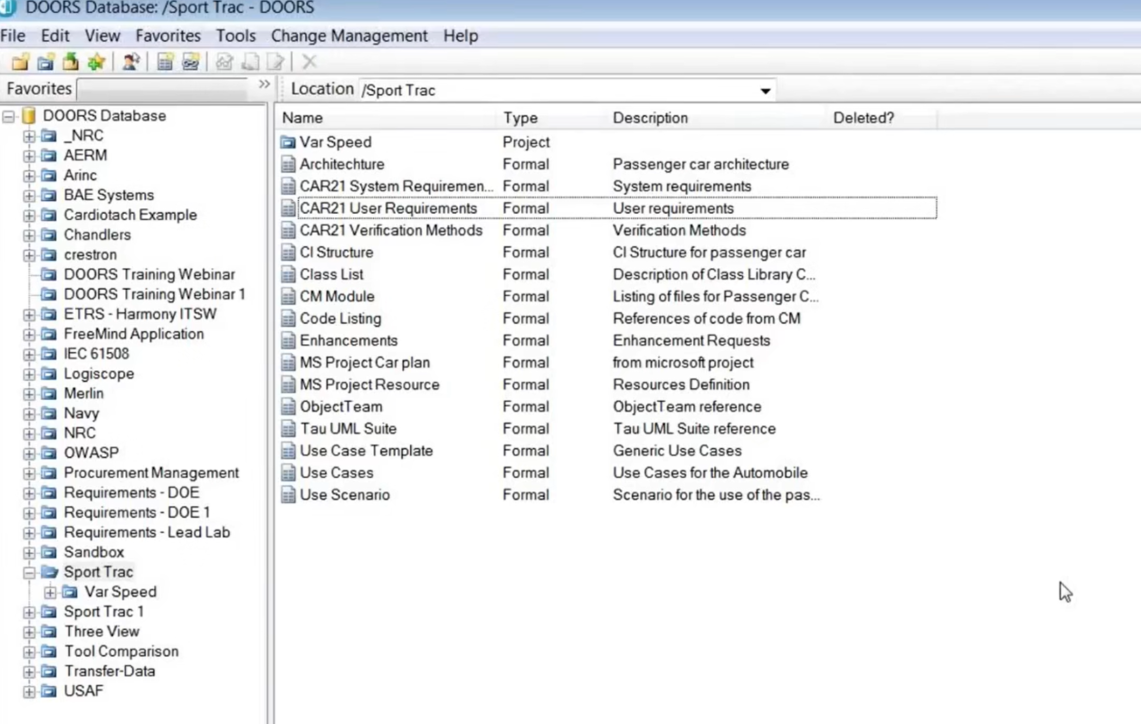Open the View menu

[x=102, y=36]
